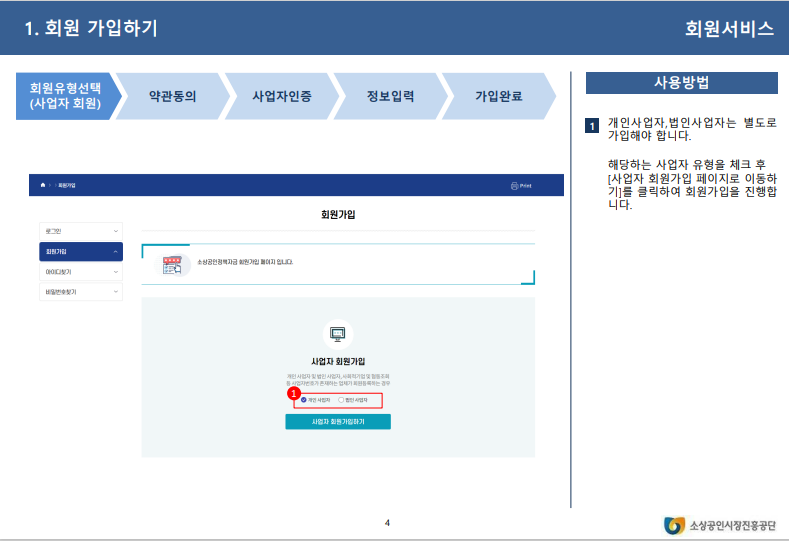Click the 회원가입 breadcrumb link
789x541 pixels.
(x=66, y=186)
